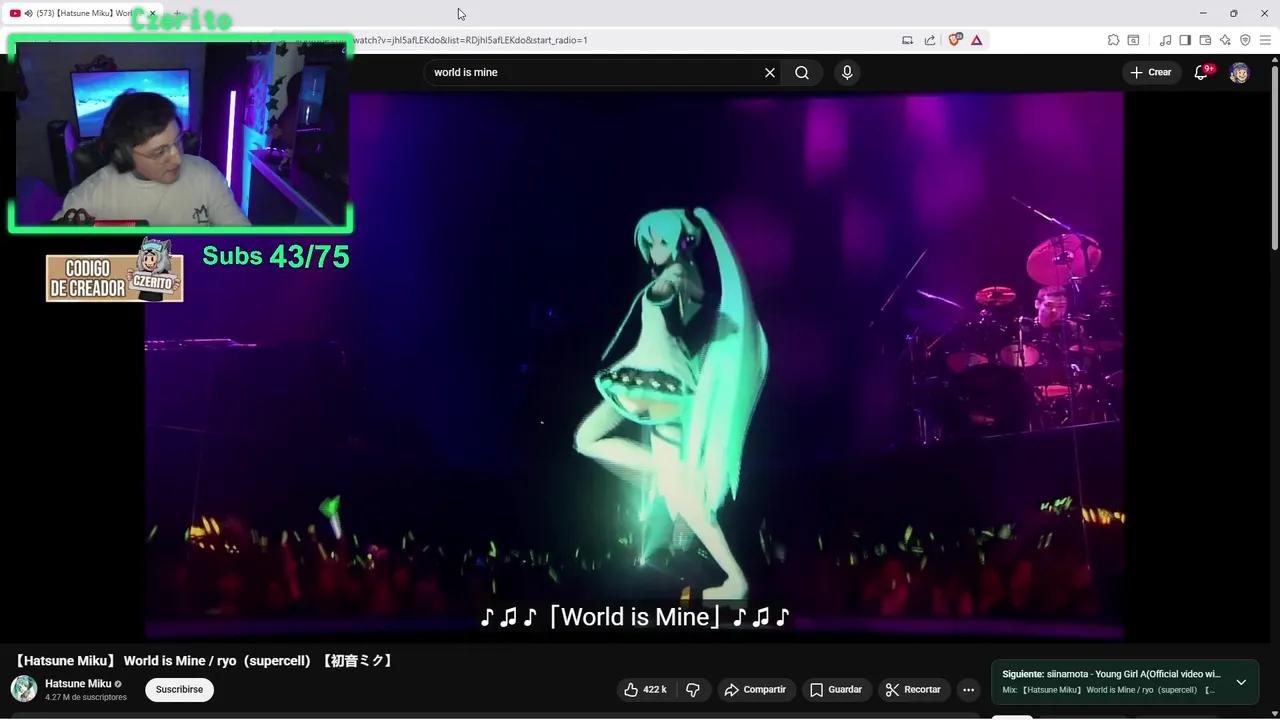Open Brave Rewards triangle icon
The height and width of the screenshot is (720, 1280).
tap(977, 40)
